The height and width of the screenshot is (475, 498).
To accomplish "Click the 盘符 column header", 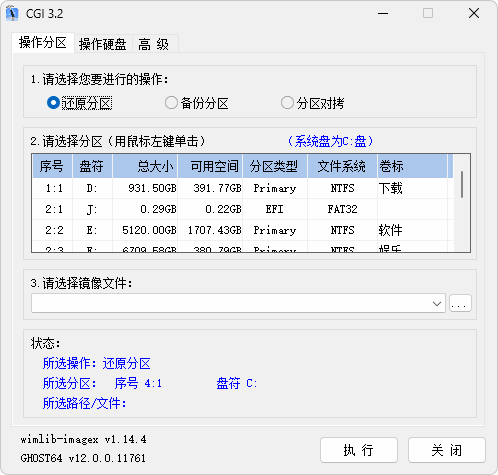I will 92,166.
